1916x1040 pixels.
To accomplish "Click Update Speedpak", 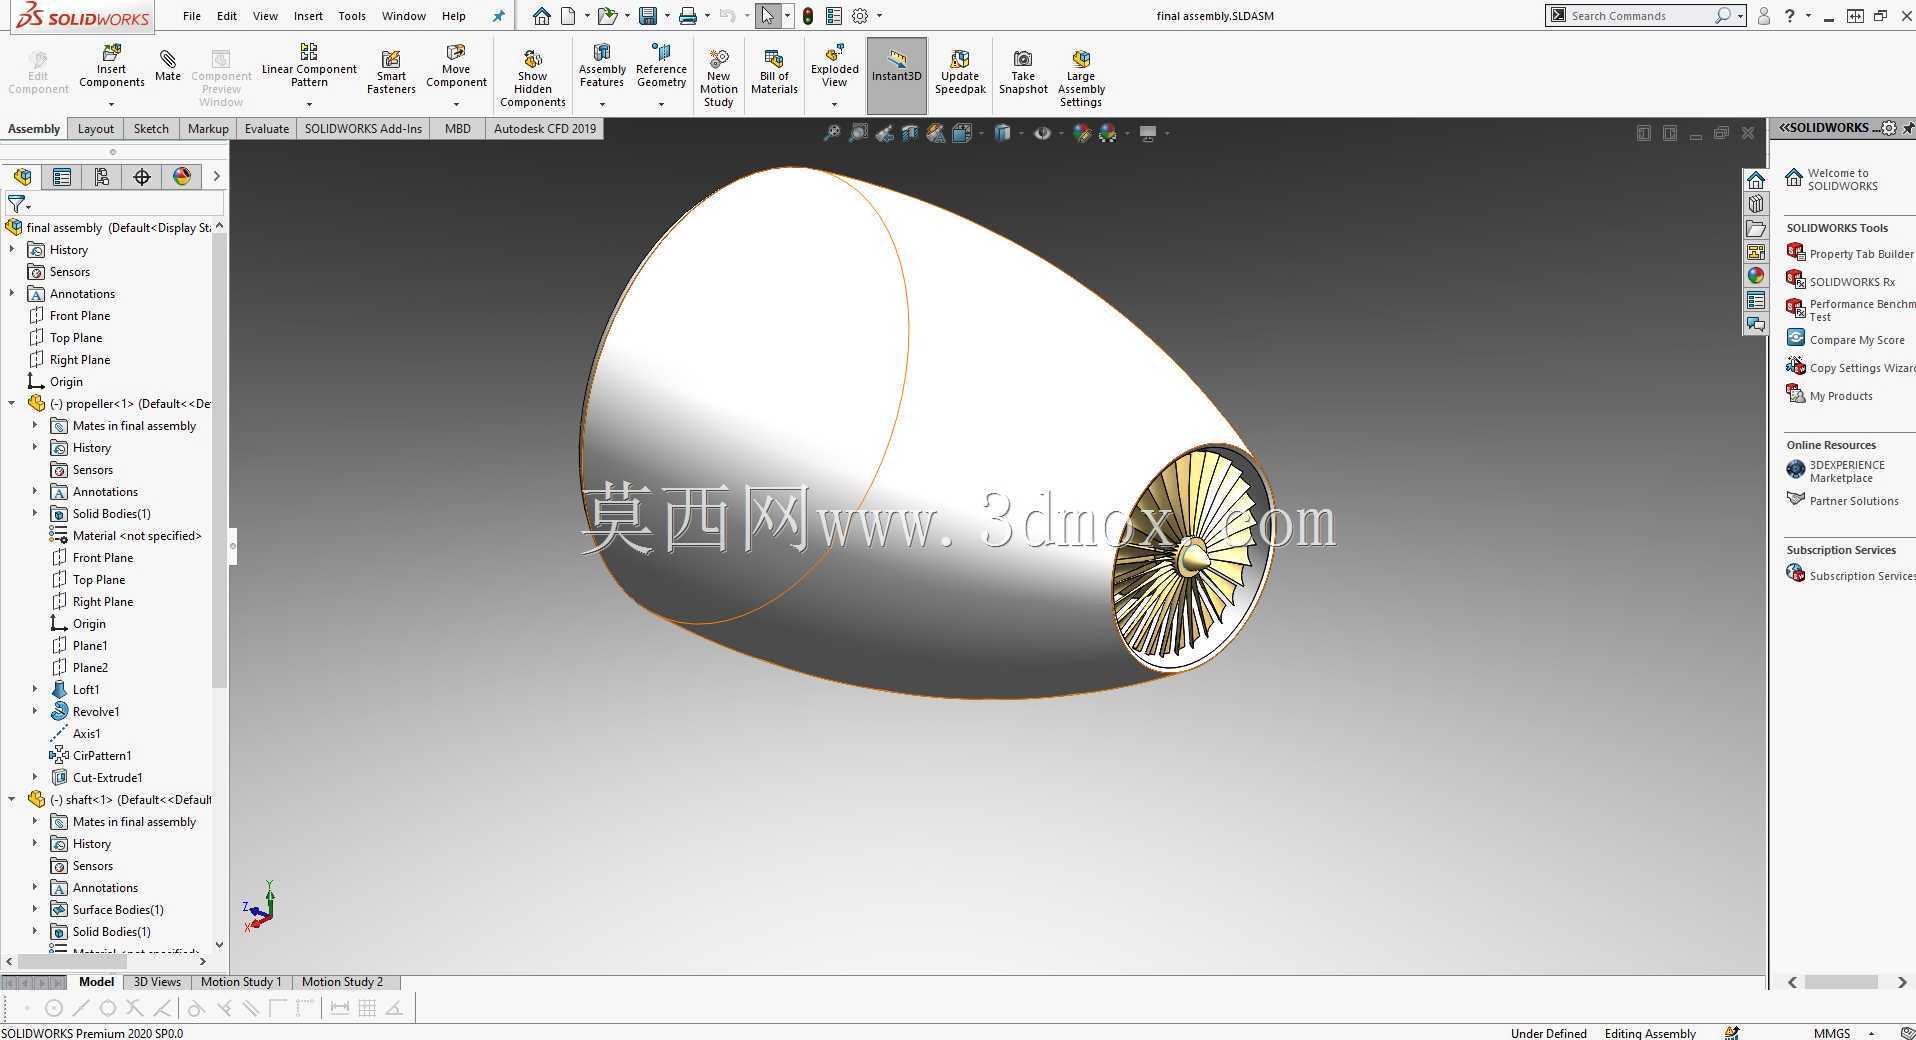I will [960, 72].
